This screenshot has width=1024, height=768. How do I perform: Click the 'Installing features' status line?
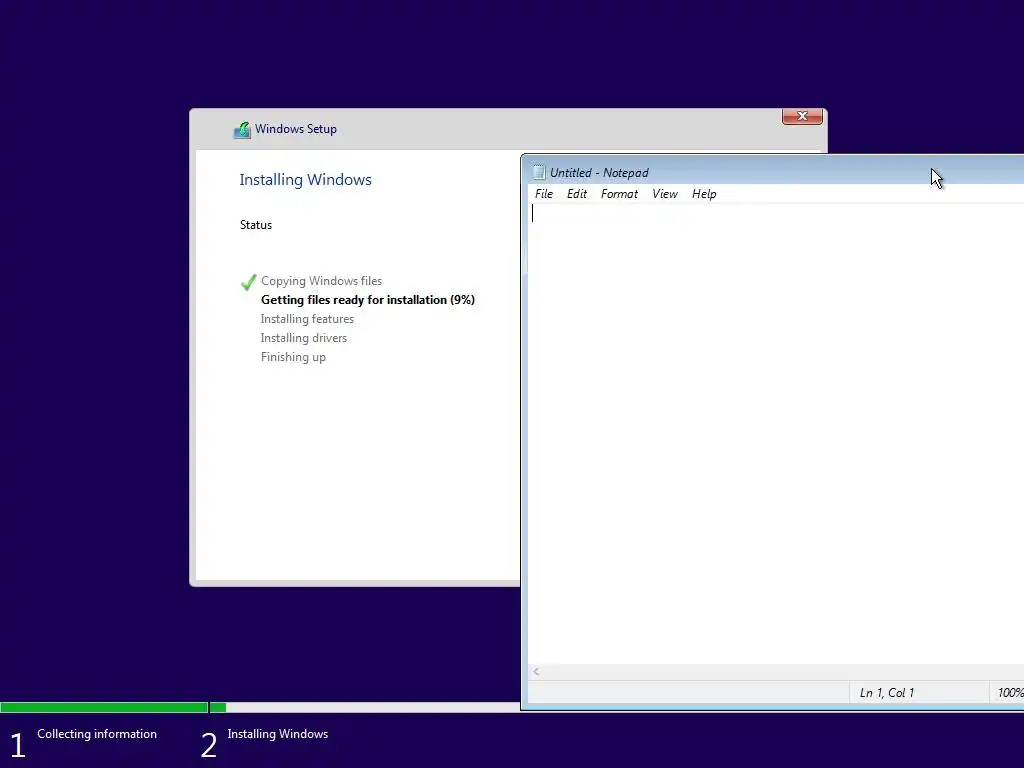pyautogui.click(x=307, y=319)
